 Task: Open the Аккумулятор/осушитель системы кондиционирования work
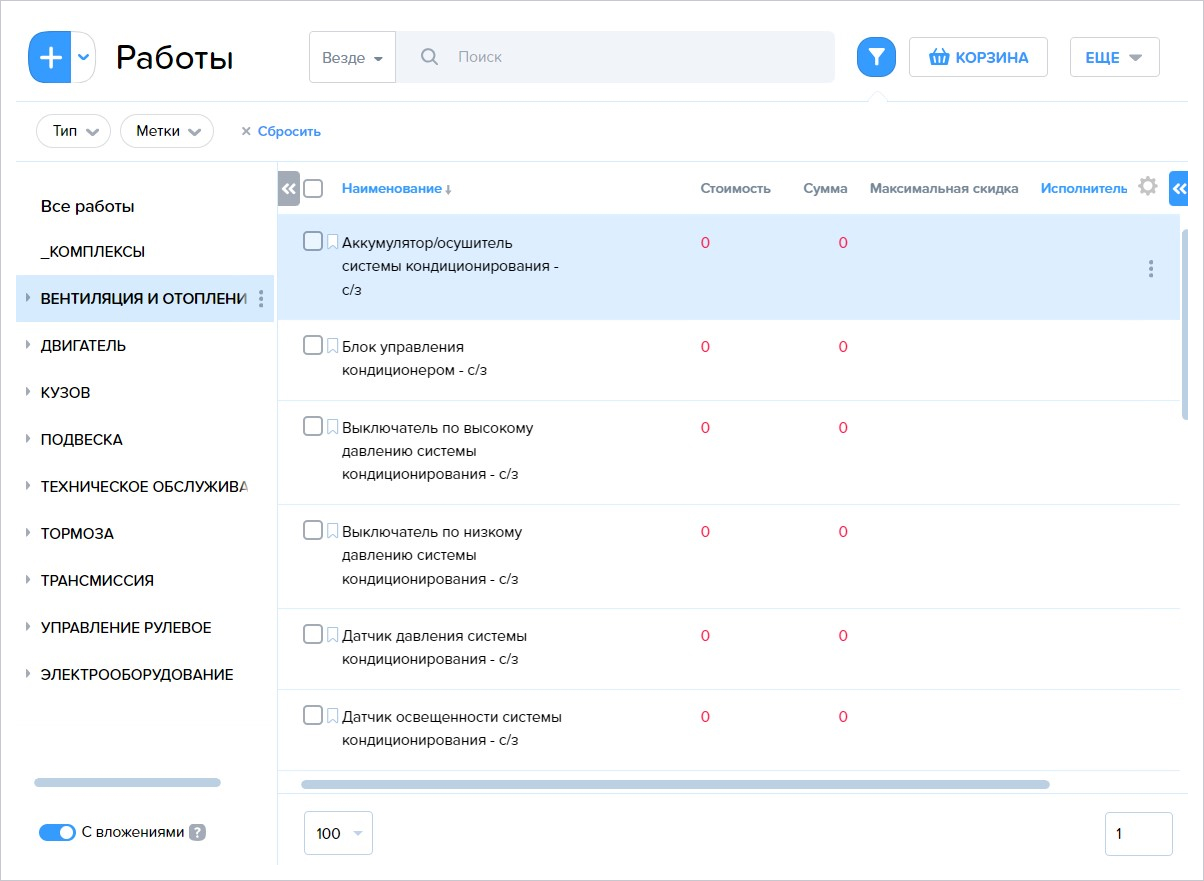(x=450, y=267)
